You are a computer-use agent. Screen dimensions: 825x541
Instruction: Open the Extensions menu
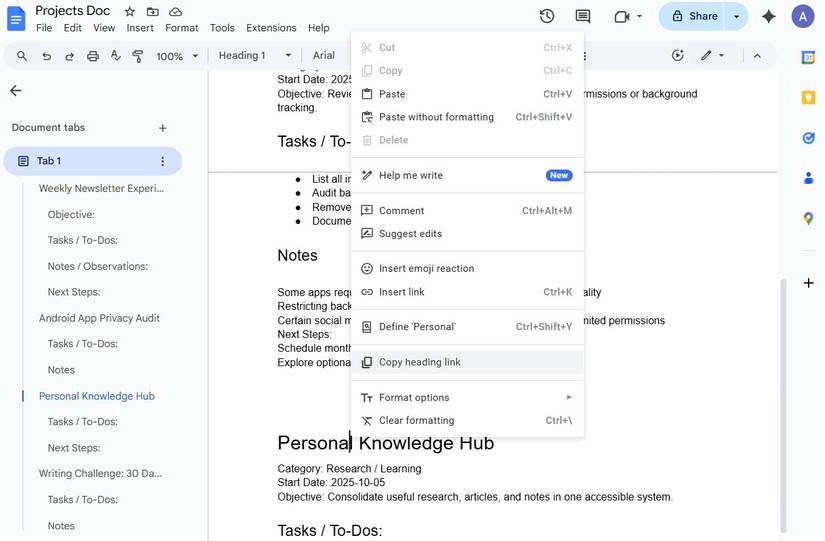pos(271,28)
